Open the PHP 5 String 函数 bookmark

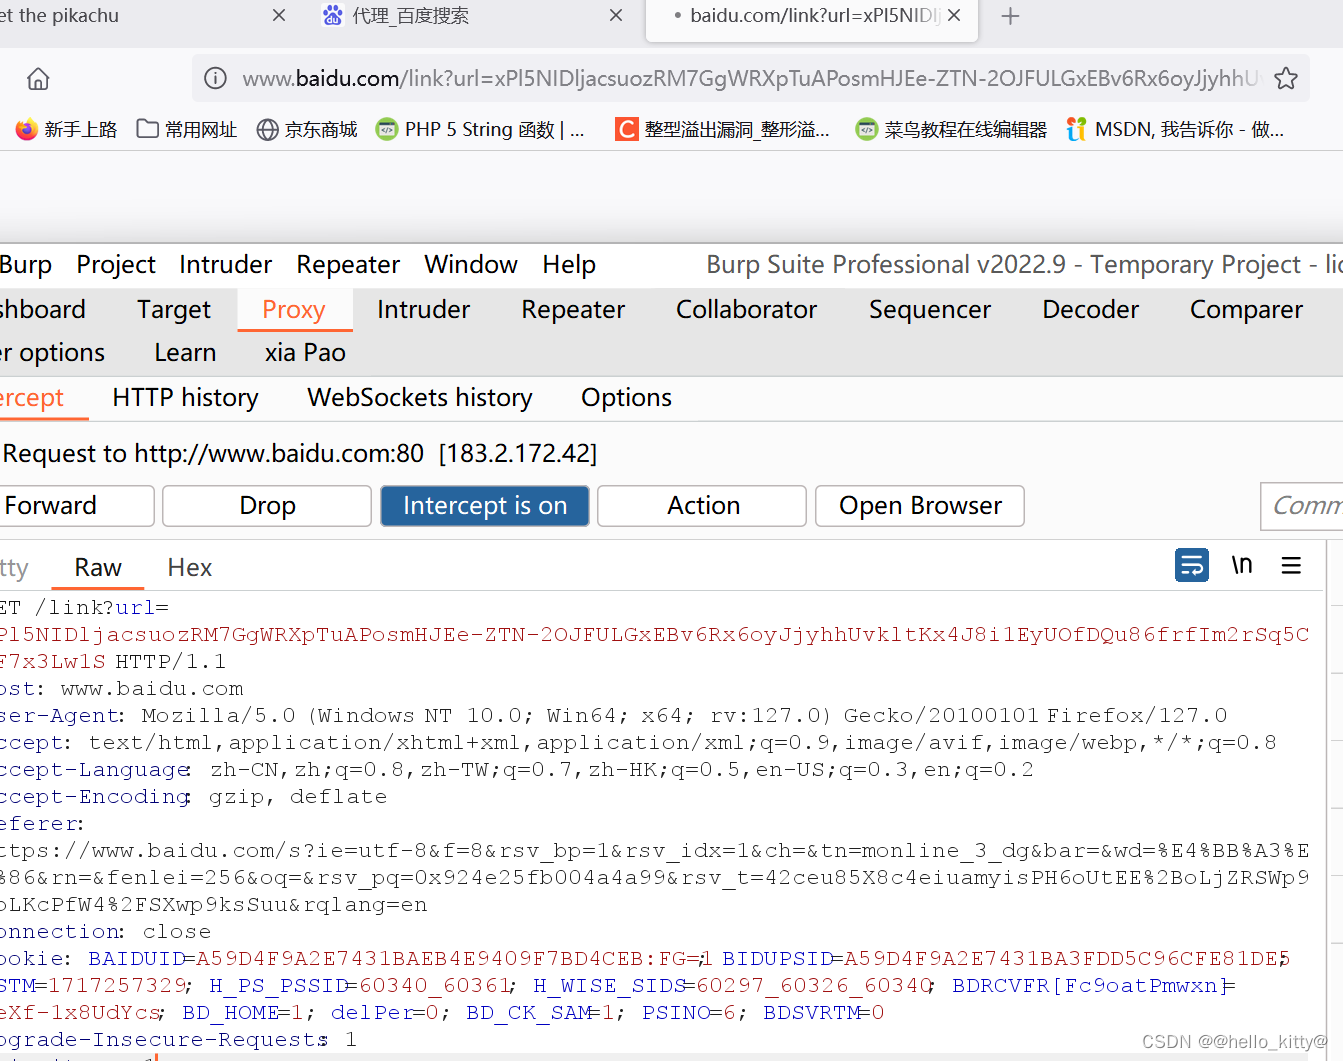click(x=480, y=129)
